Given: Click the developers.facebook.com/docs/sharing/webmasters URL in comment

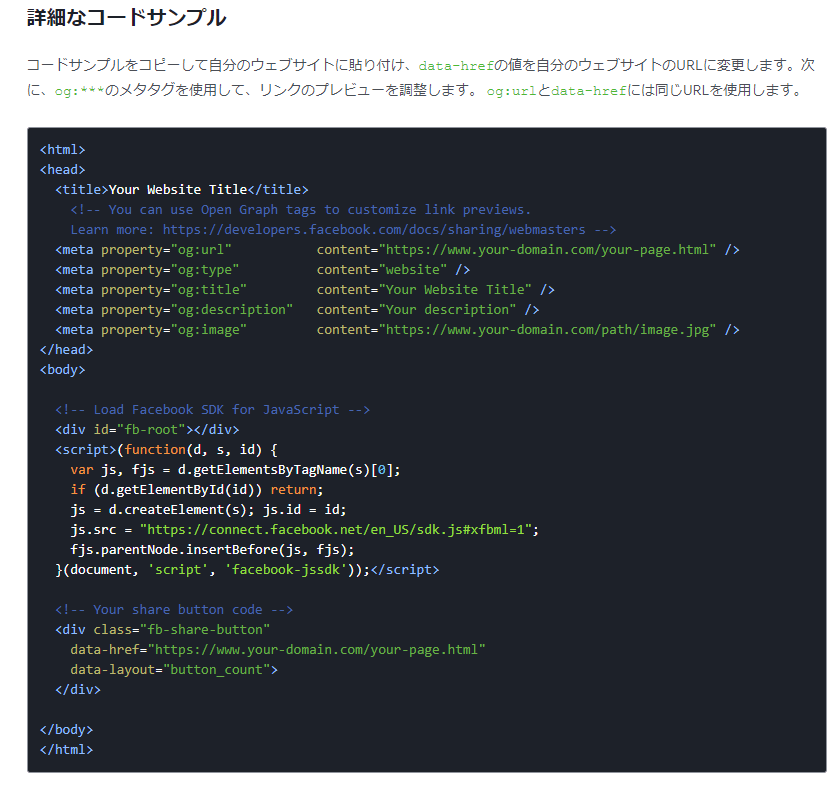Looking at the screenshot, I should [374, 230].
